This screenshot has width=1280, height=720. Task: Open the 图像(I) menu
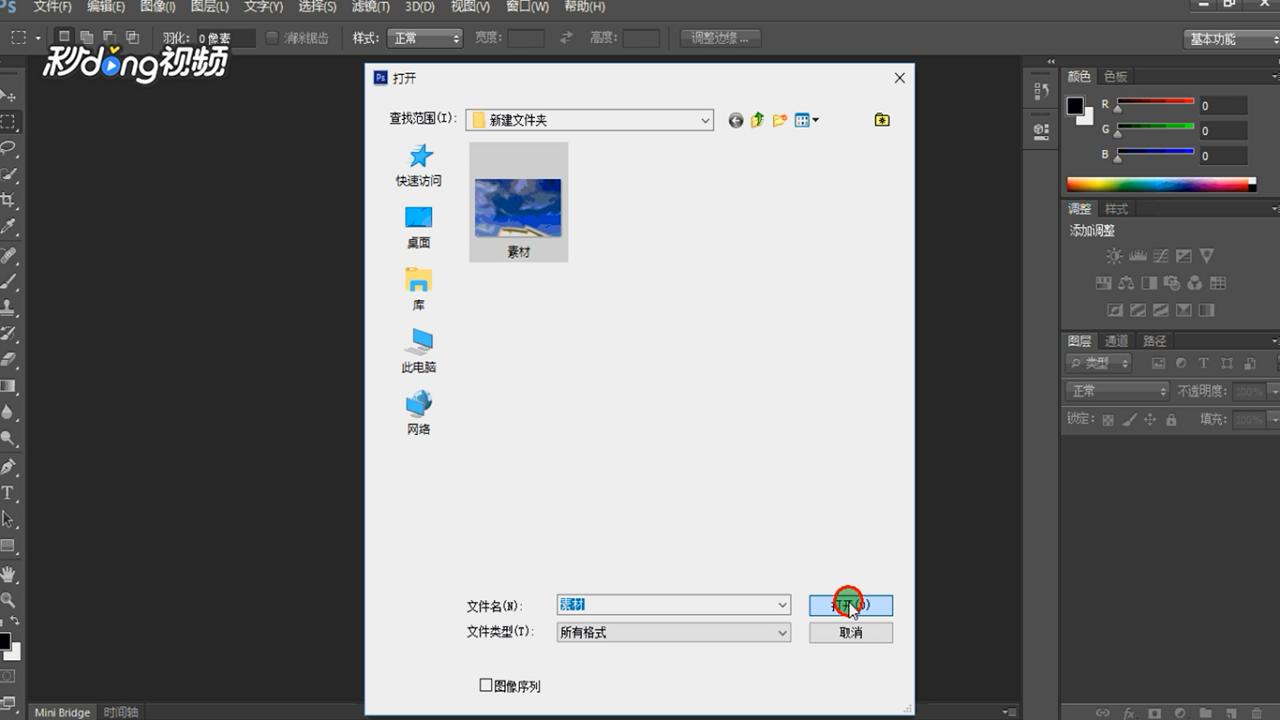tap(158, 7)
